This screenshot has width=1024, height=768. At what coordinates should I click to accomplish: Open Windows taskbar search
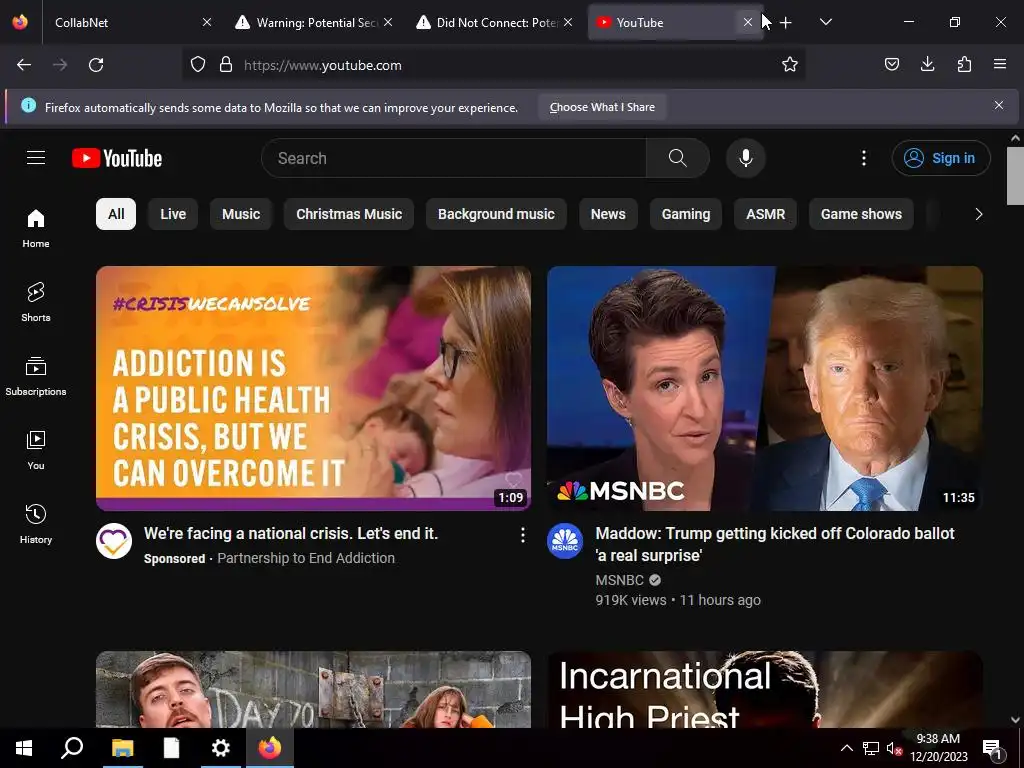72,748
